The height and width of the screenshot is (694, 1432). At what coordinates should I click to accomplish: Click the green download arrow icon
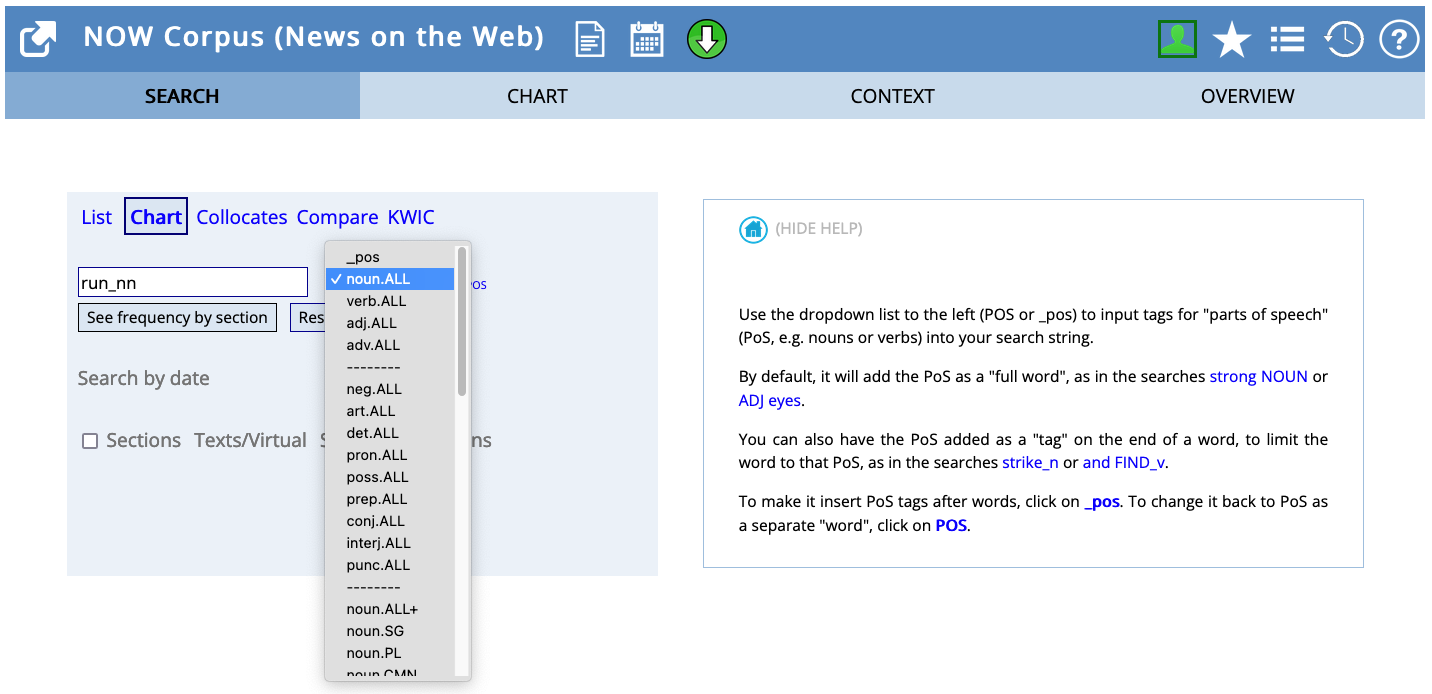(707, 40)
